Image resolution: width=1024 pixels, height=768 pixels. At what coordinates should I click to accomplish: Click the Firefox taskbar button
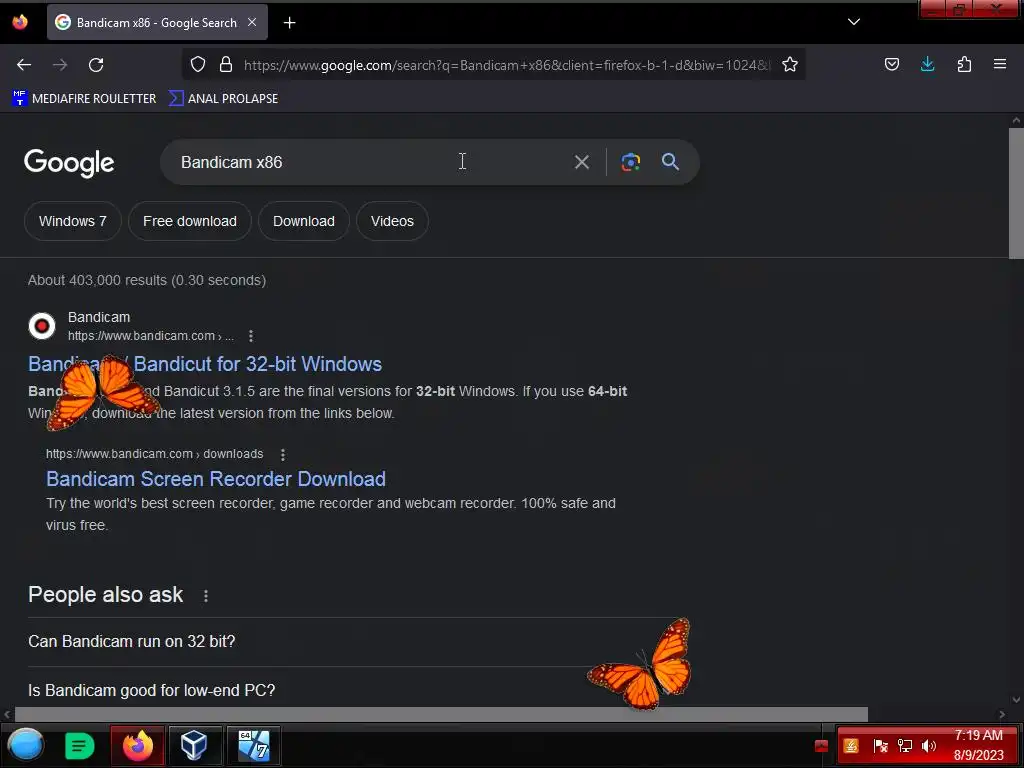138,745
